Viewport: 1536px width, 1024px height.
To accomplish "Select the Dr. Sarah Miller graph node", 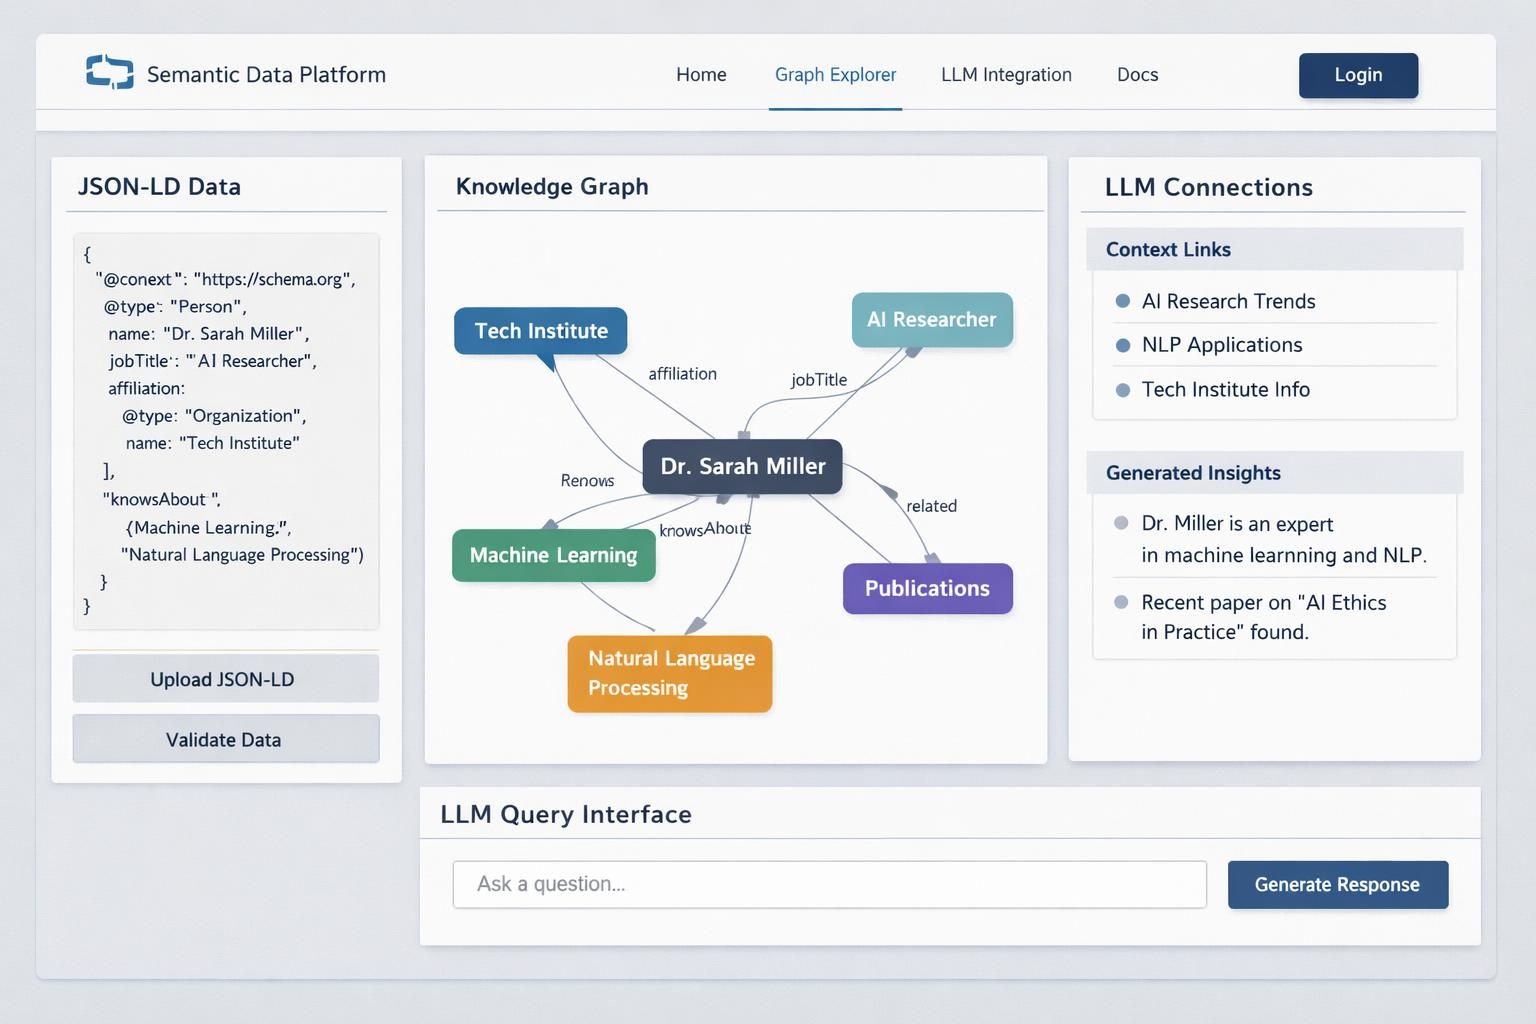I will coord(742,467).
